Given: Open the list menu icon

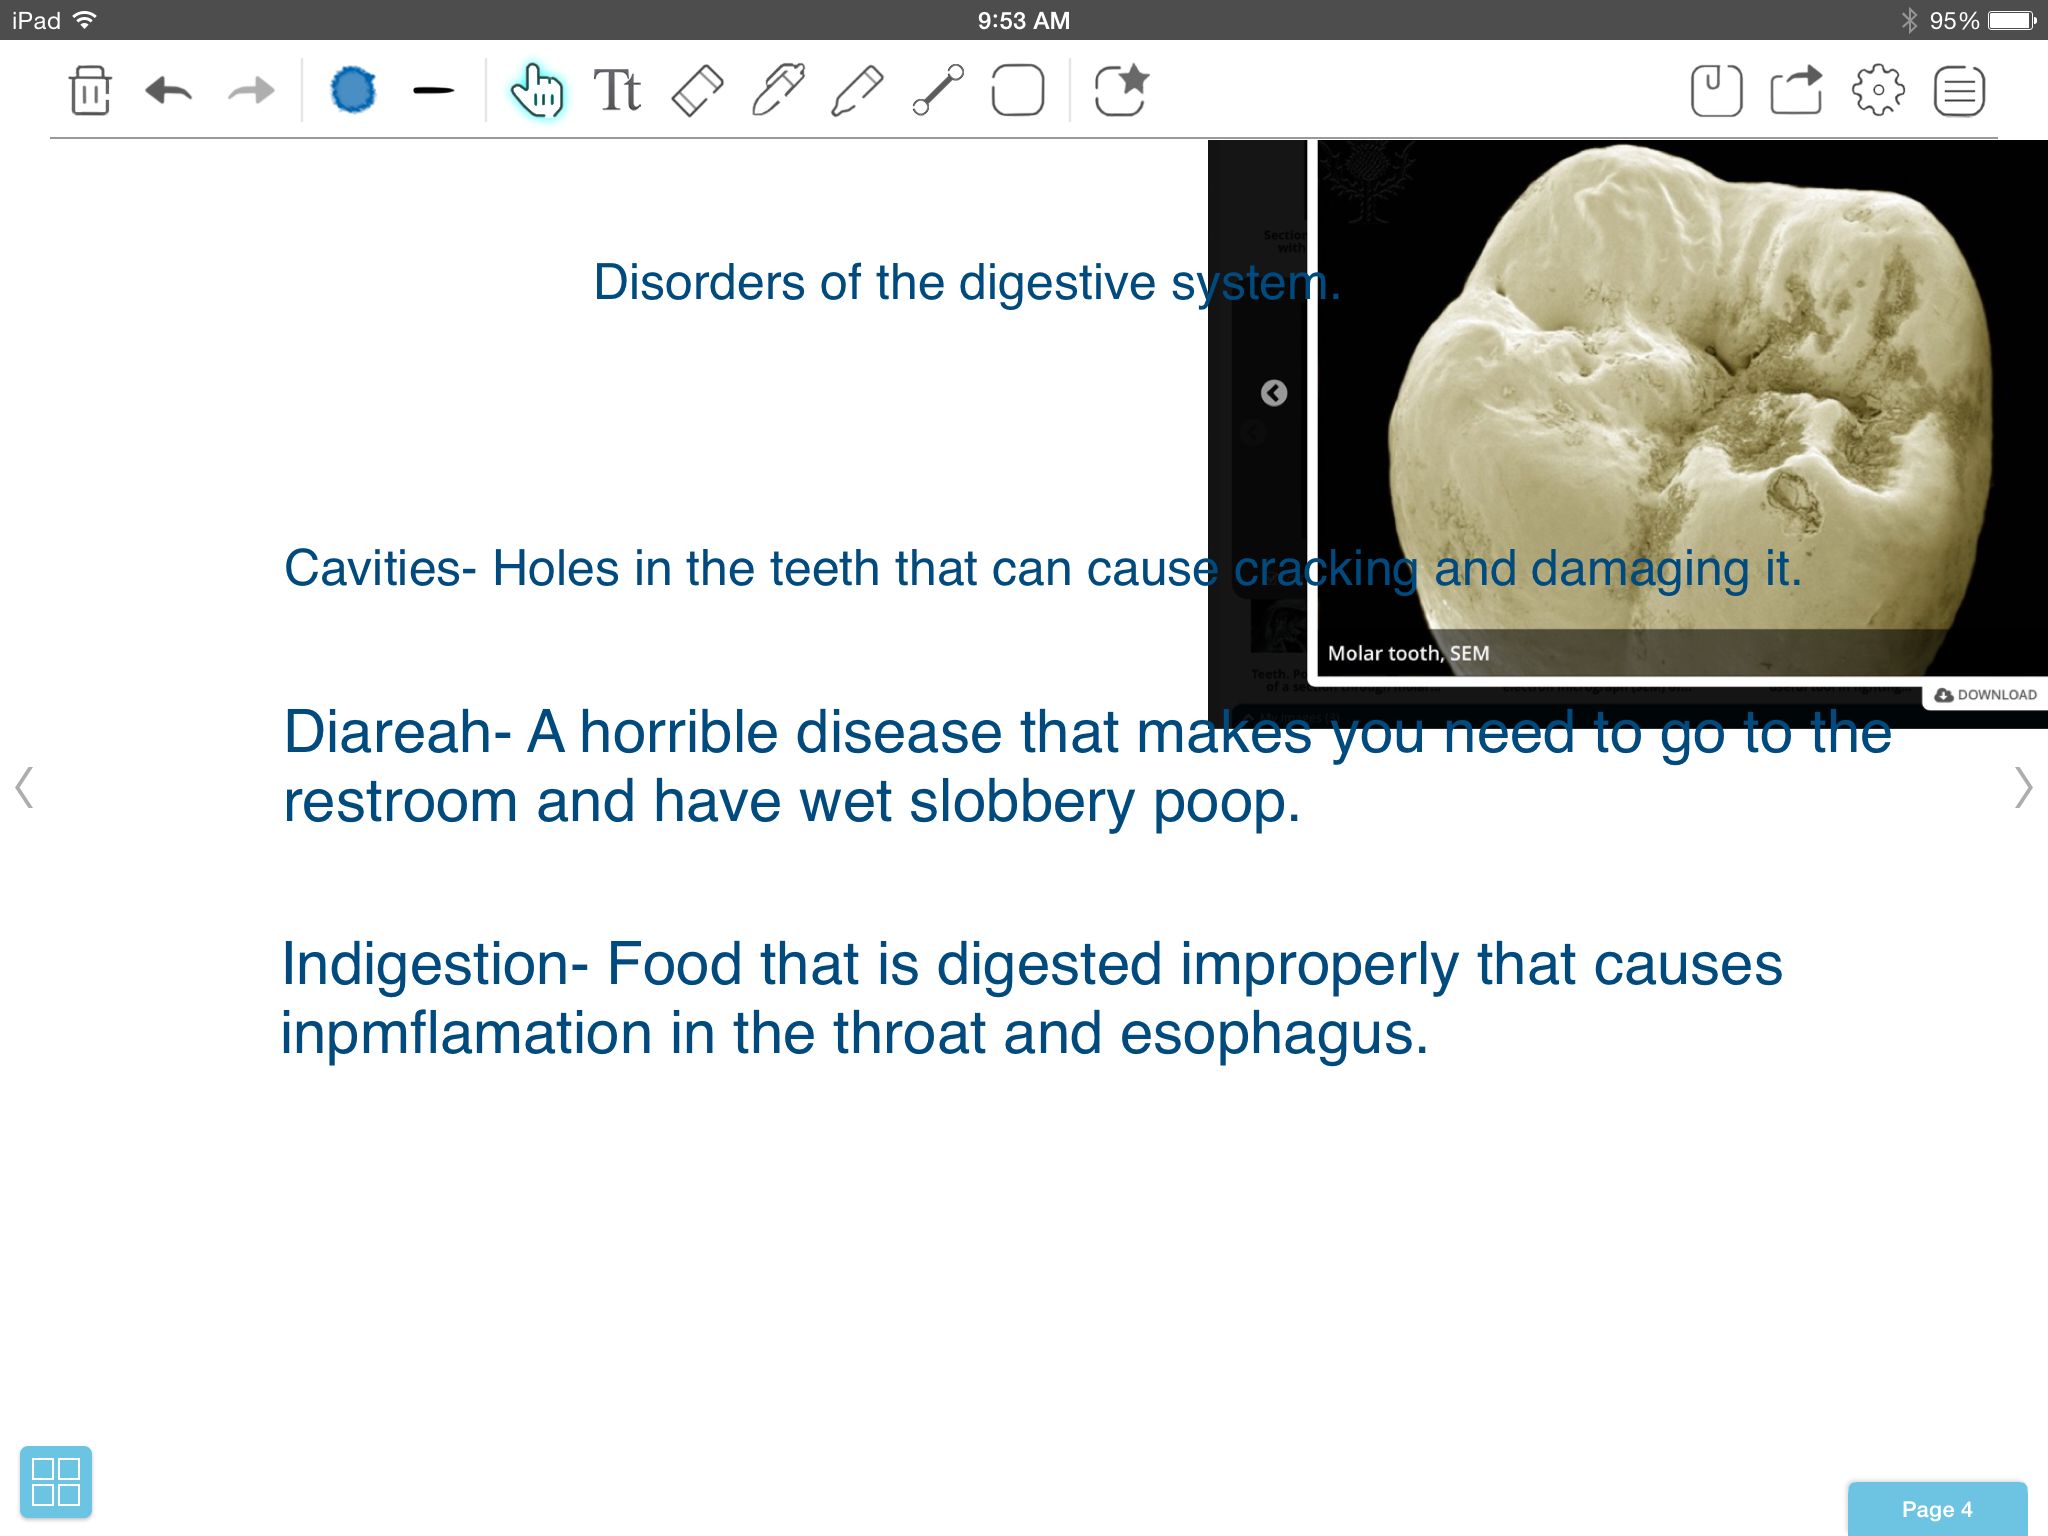Looking at the screenshot, I should point(1959,91).
